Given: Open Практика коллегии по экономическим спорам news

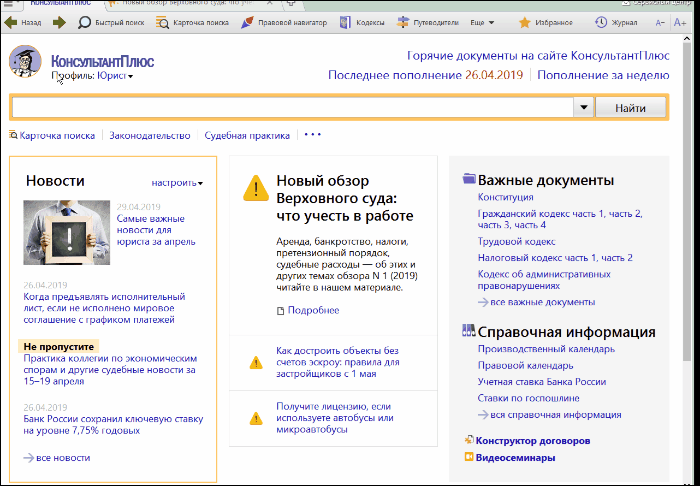Looking at the screenshot, I should pyautogui.click(x=110, y=370).
